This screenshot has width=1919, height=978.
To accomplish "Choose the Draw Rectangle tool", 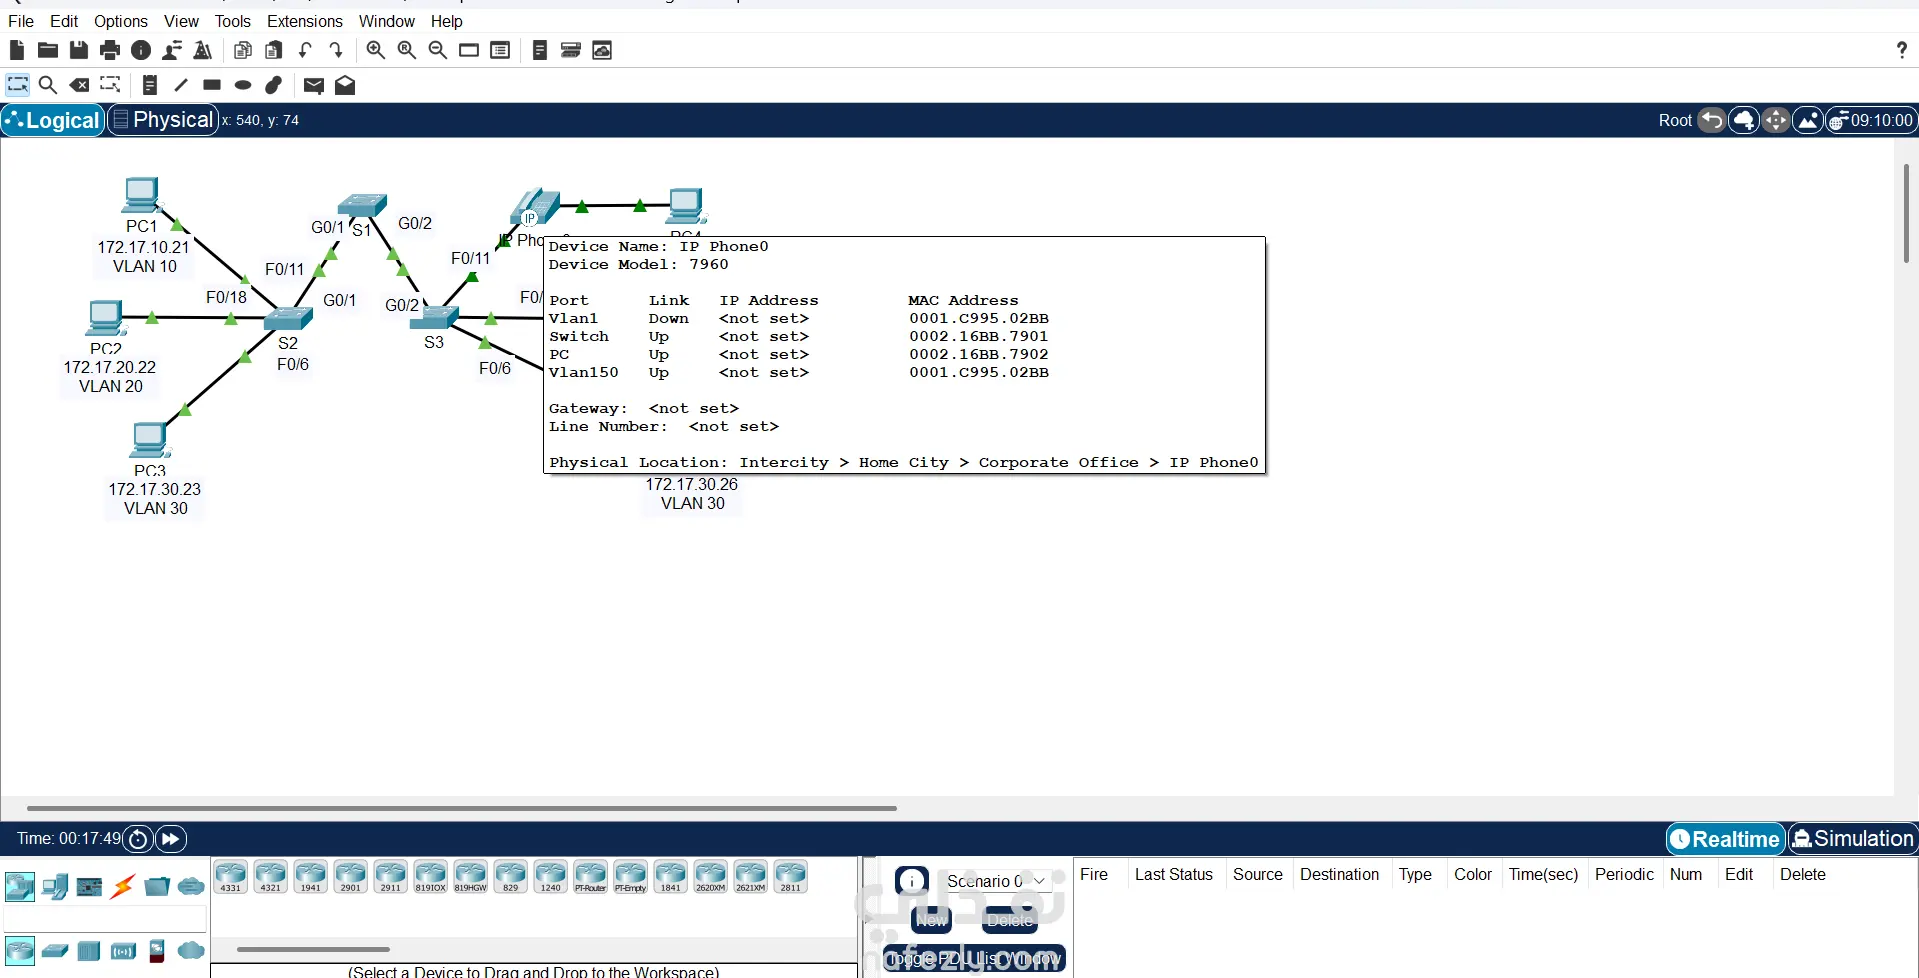I will tap(212, 85).
